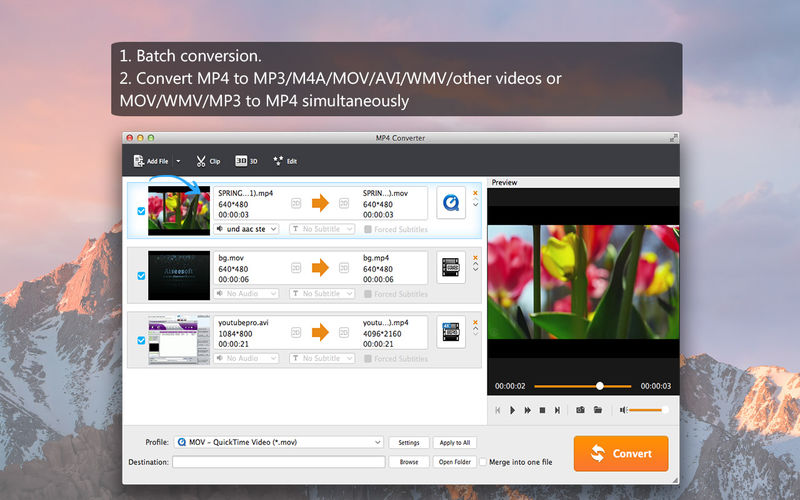This screenshot has width=800, height=500.
Task: Open No Subtitle dropdown for SPRING mp4
Action: 322,229
